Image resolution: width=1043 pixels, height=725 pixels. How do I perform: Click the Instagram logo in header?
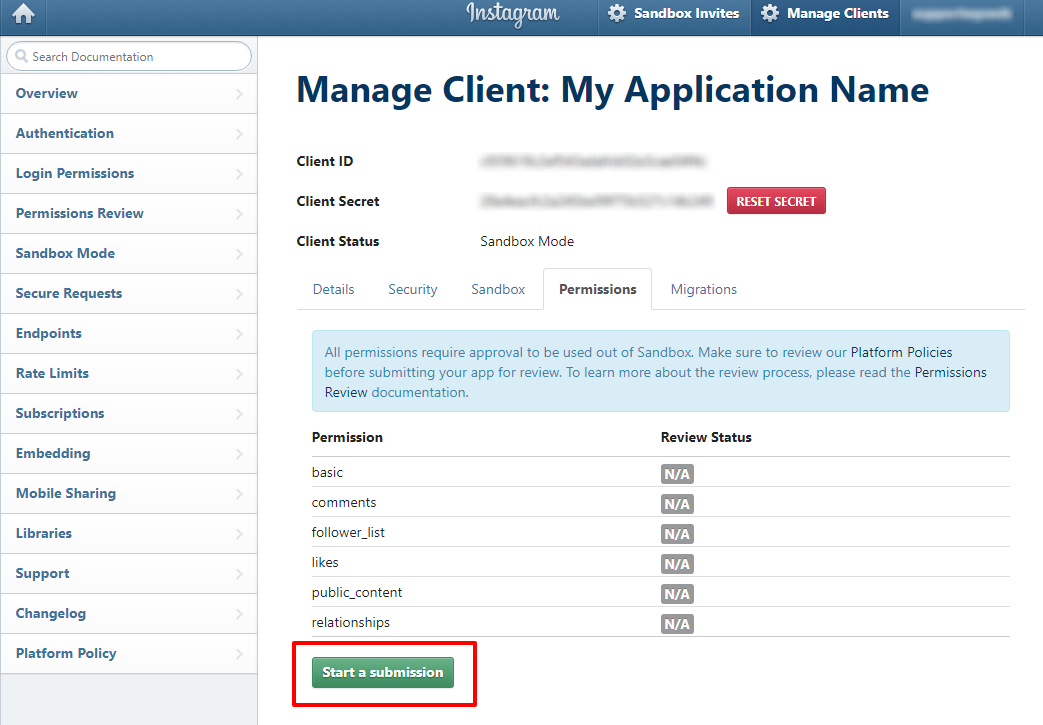click(512, 14)
